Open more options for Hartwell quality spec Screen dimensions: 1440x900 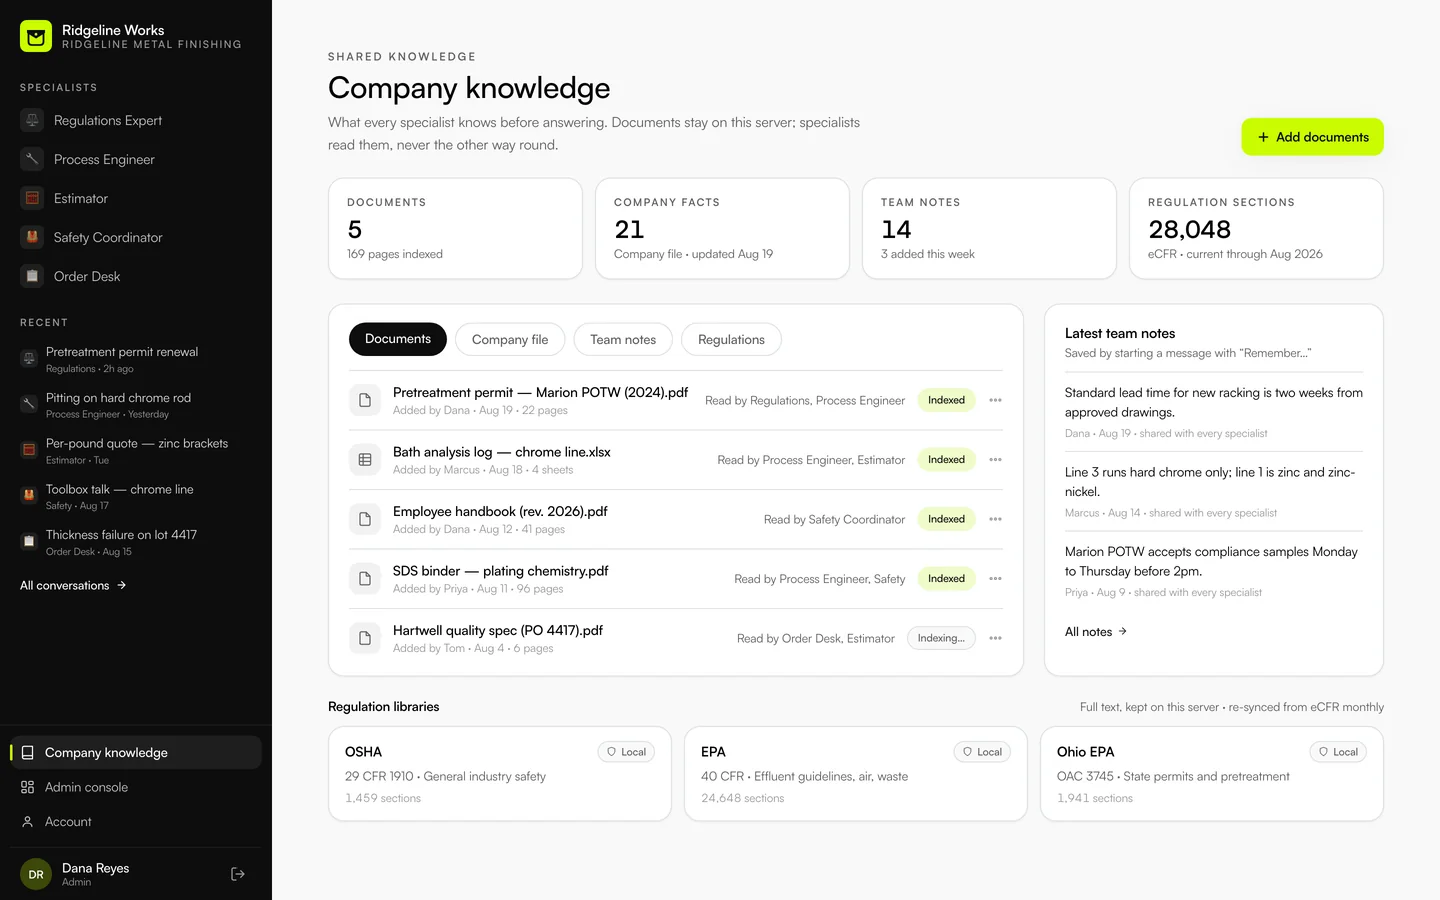995,638
